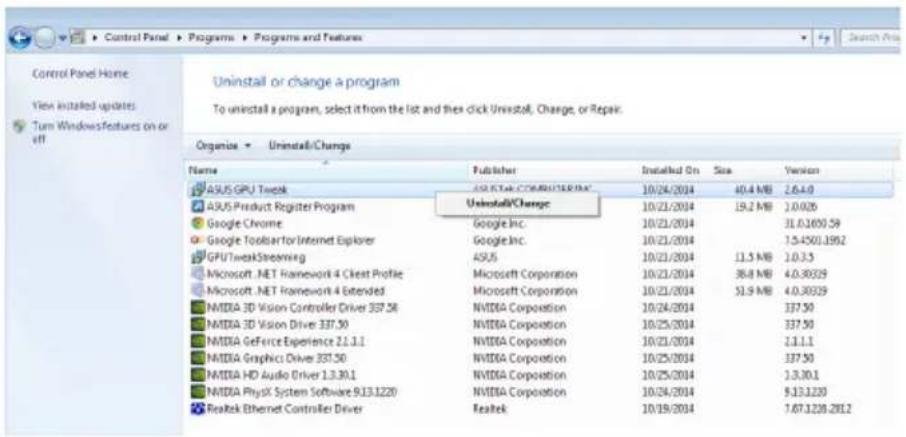Click Google Inc. publisher in Google Chrome row
Viewport: 906px width, 437px height.
click(499, 223)
